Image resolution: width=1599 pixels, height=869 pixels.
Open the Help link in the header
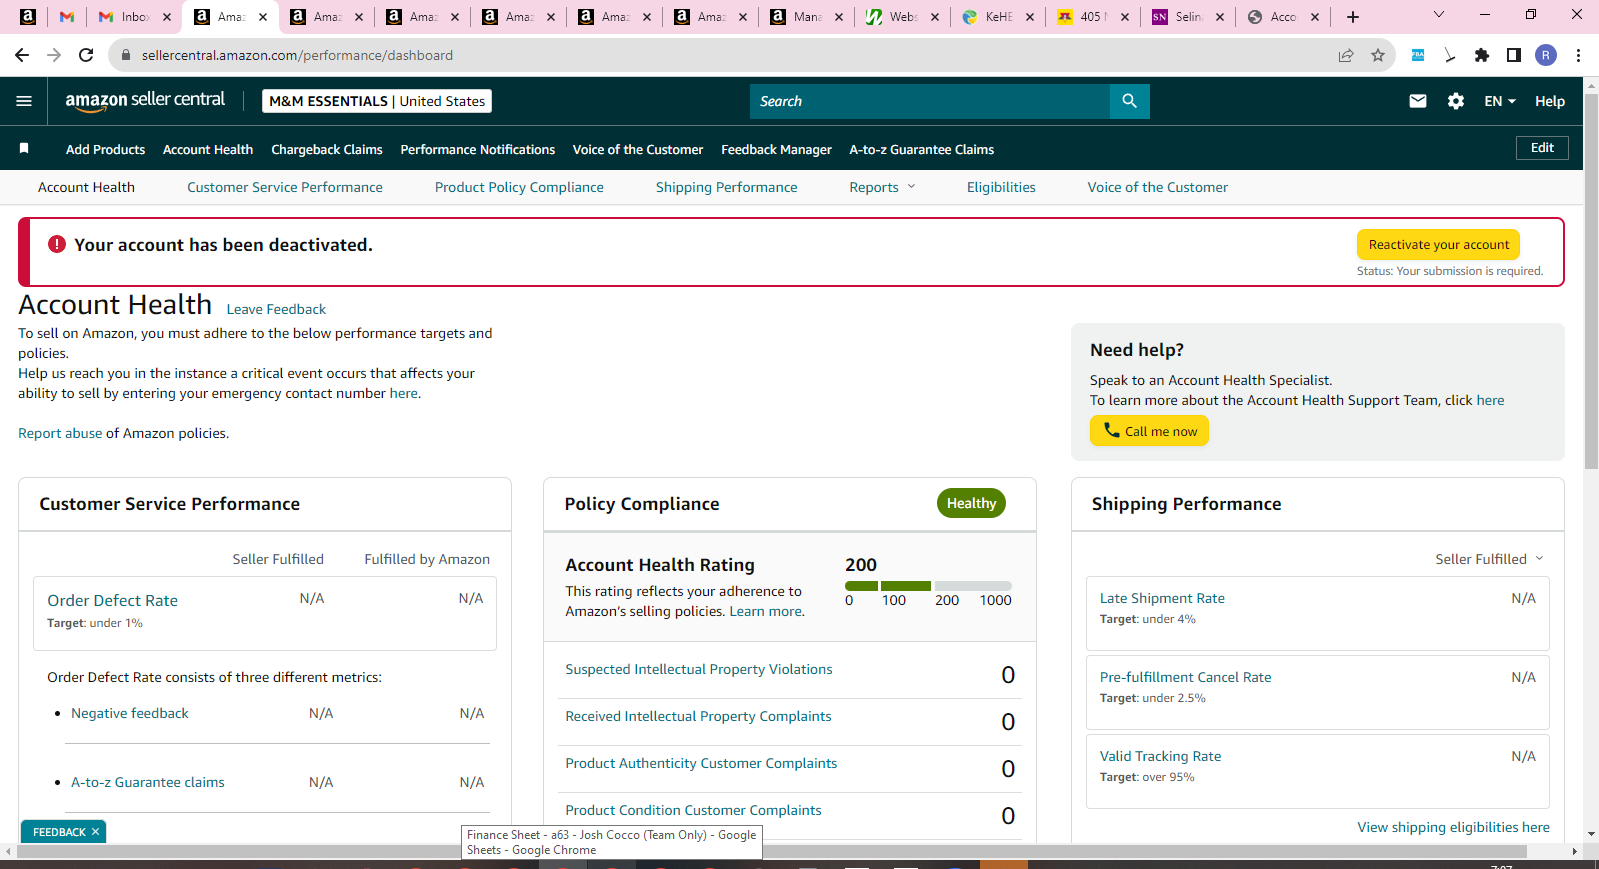click(x=1550, y=101)
